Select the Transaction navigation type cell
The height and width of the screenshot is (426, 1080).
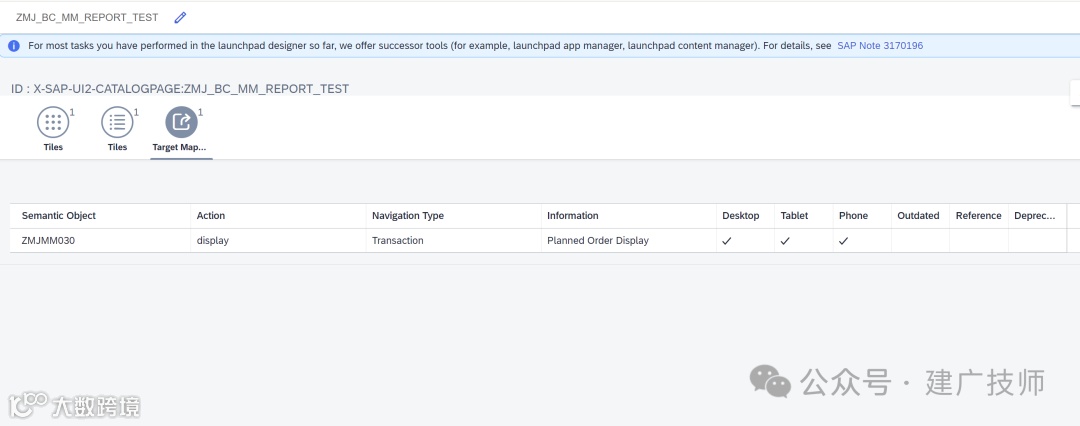click(x=397, y=241)
